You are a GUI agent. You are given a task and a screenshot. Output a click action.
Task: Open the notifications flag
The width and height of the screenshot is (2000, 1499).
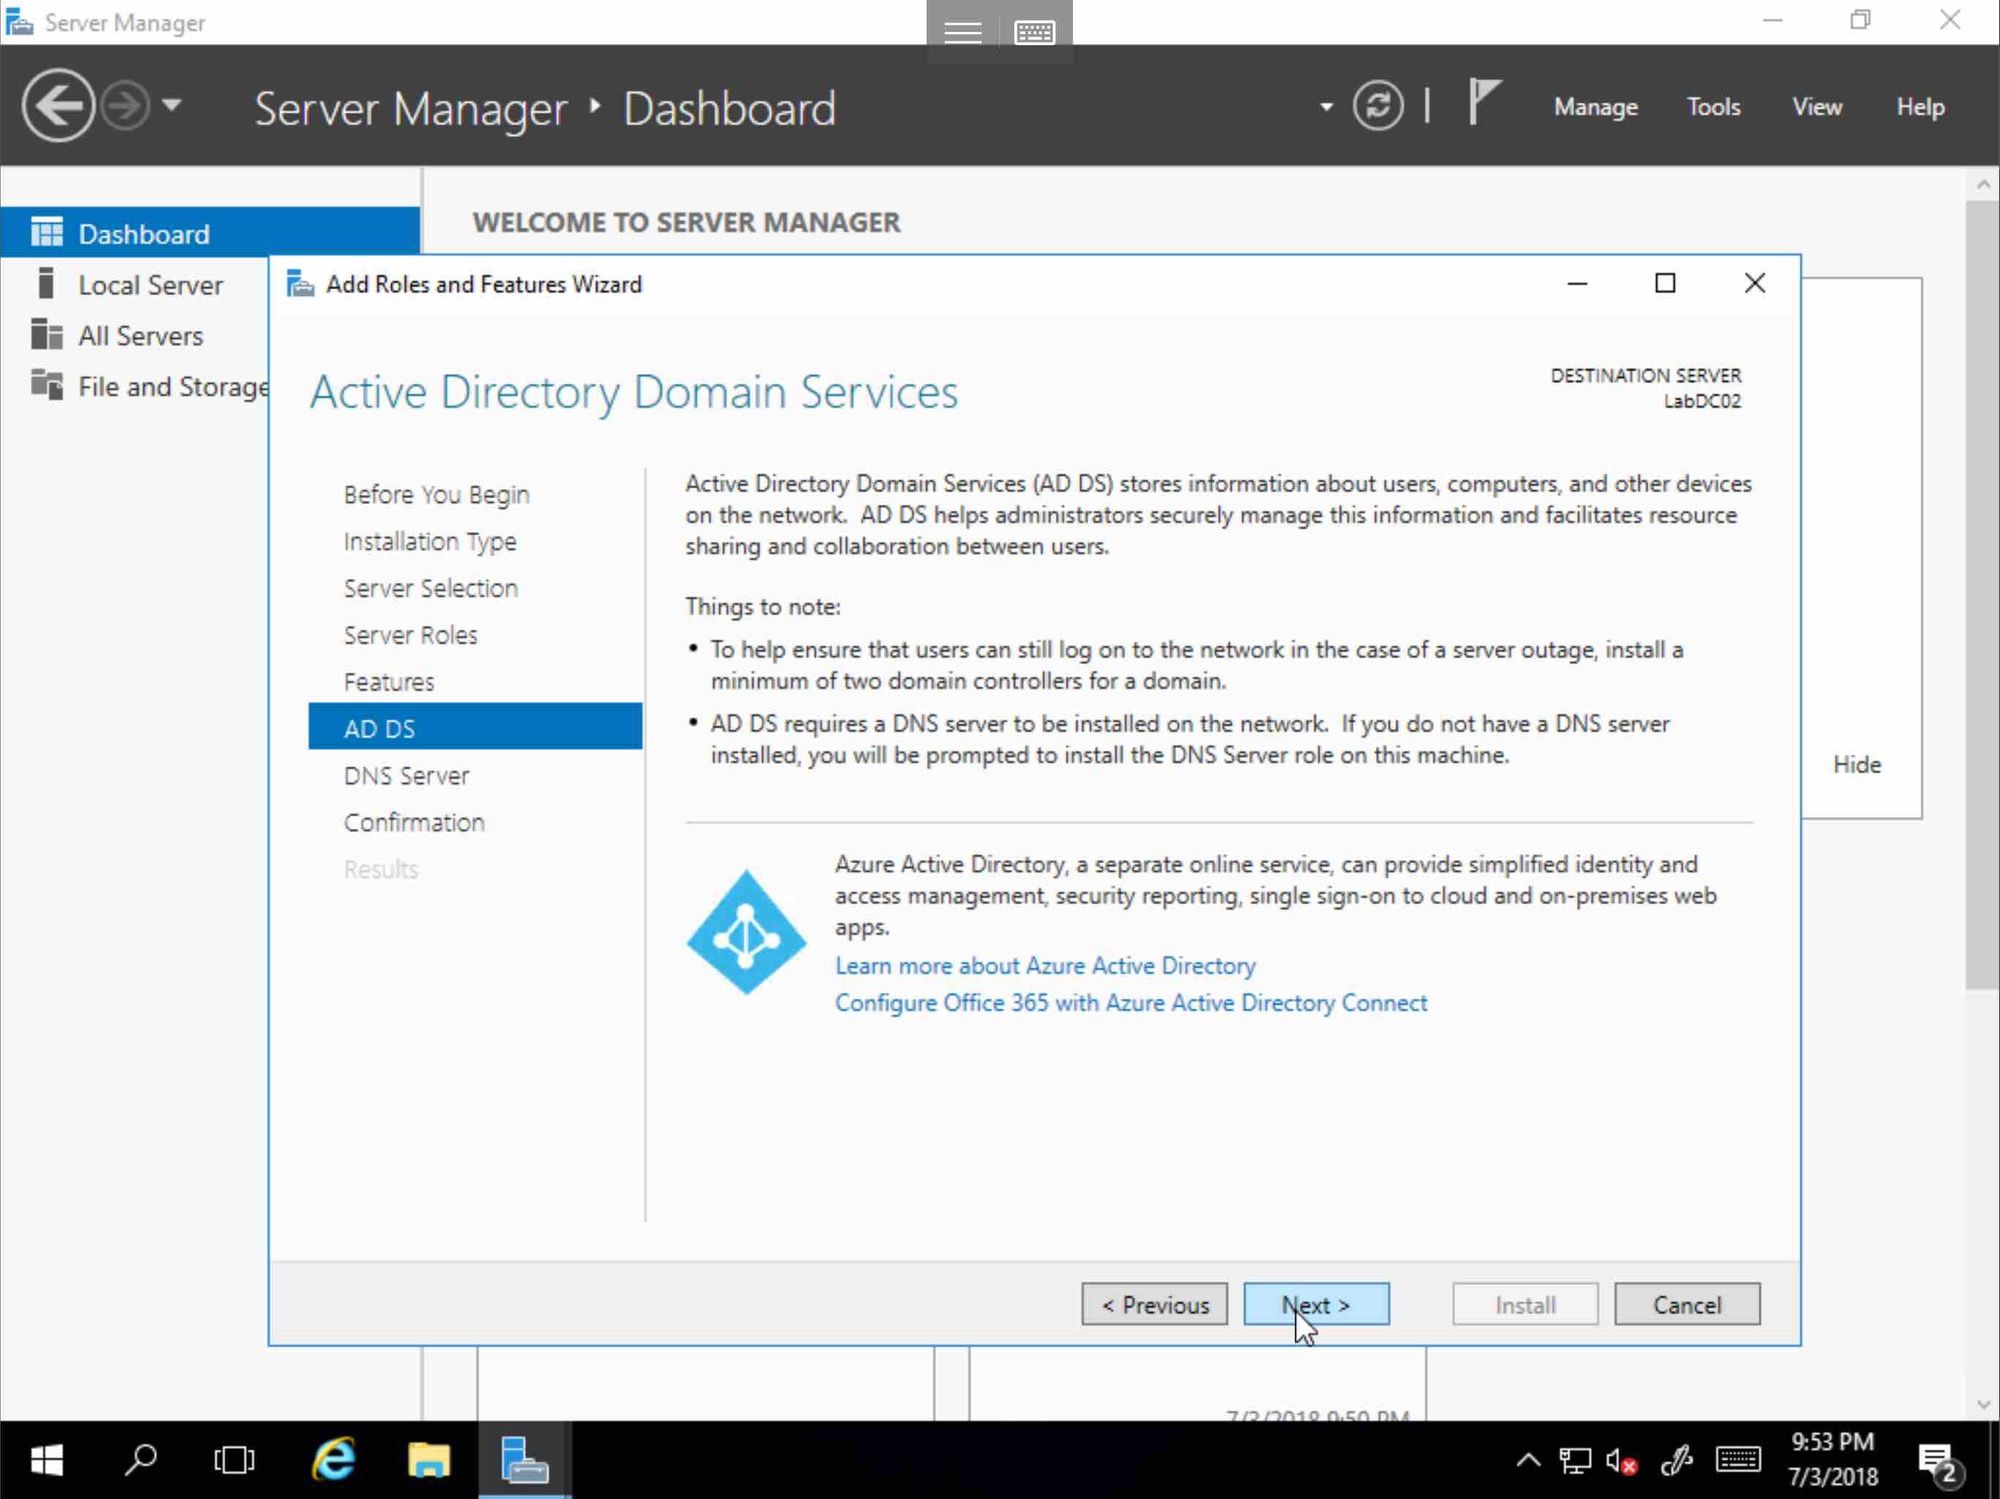pyautogui.click(x=1484, y=102)
